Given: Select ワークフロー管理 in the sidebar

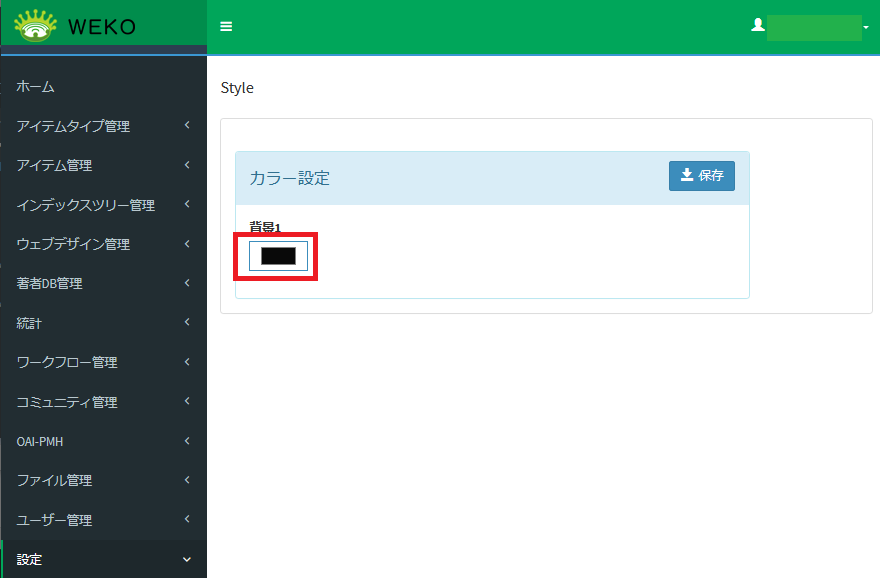Looking at the screenshot, I should tap(67, 362).
